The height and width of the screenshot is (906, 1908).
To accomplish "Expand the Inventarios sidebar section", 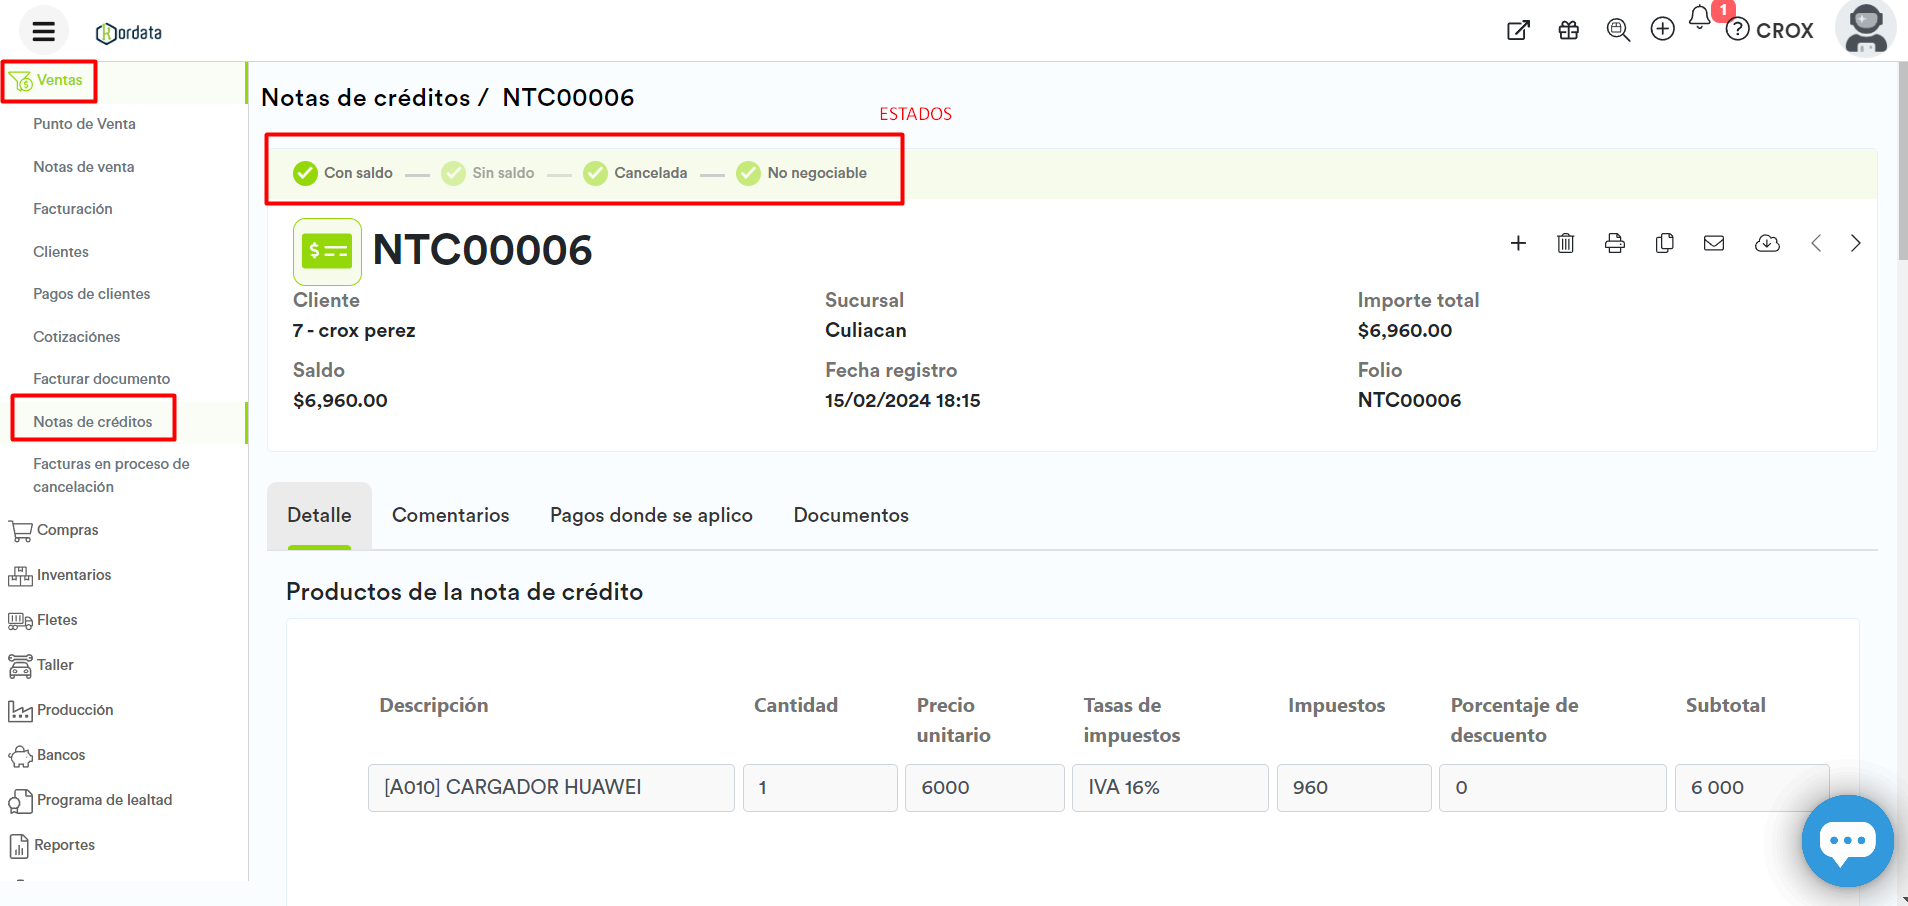I will (73, 575).
